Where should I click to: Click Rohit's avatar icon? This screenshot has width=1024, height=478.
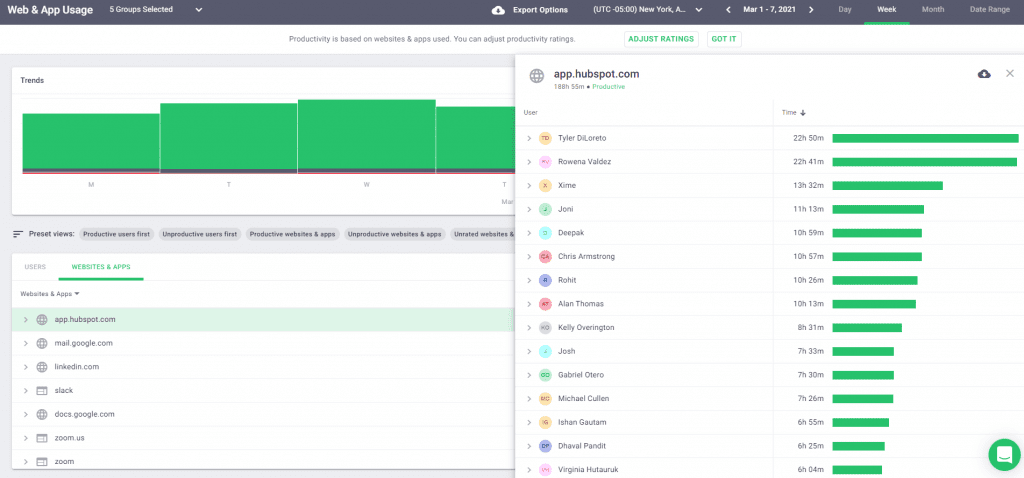[545, 280]
